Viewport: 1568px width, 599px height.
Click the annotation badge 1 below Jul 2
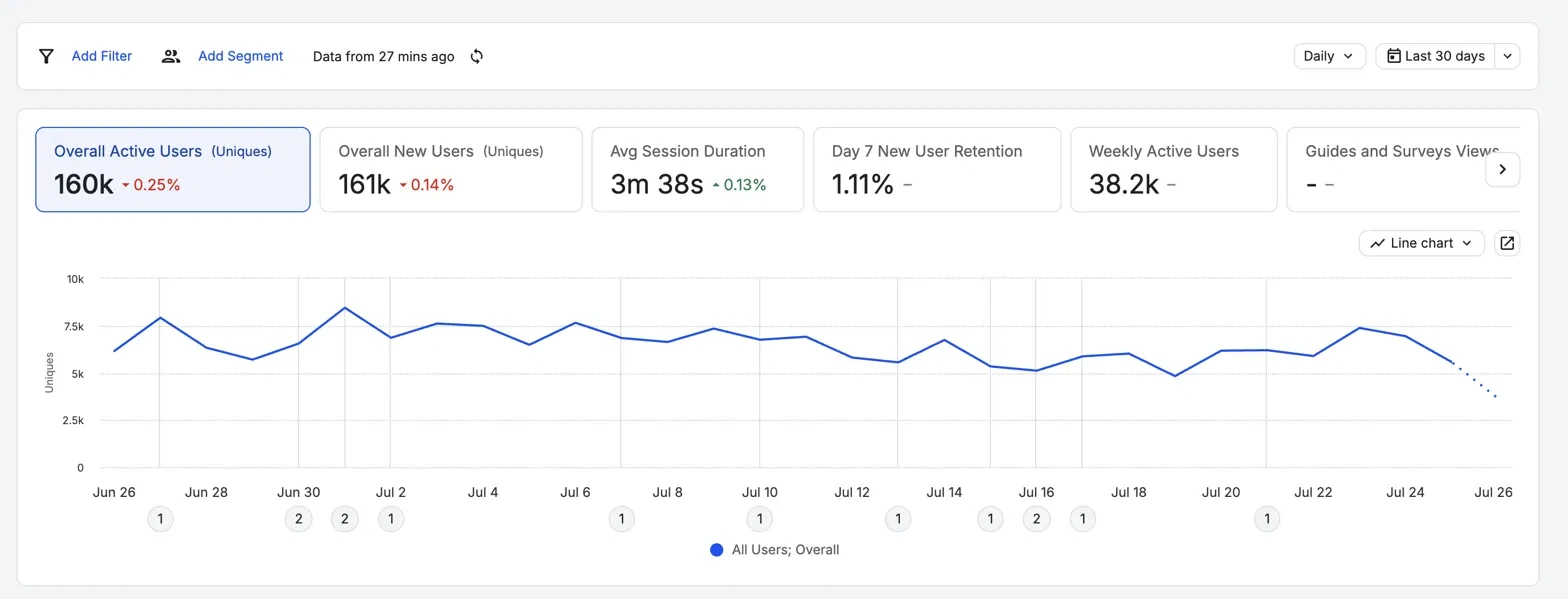pyautogui.click(x=391, y=519)
